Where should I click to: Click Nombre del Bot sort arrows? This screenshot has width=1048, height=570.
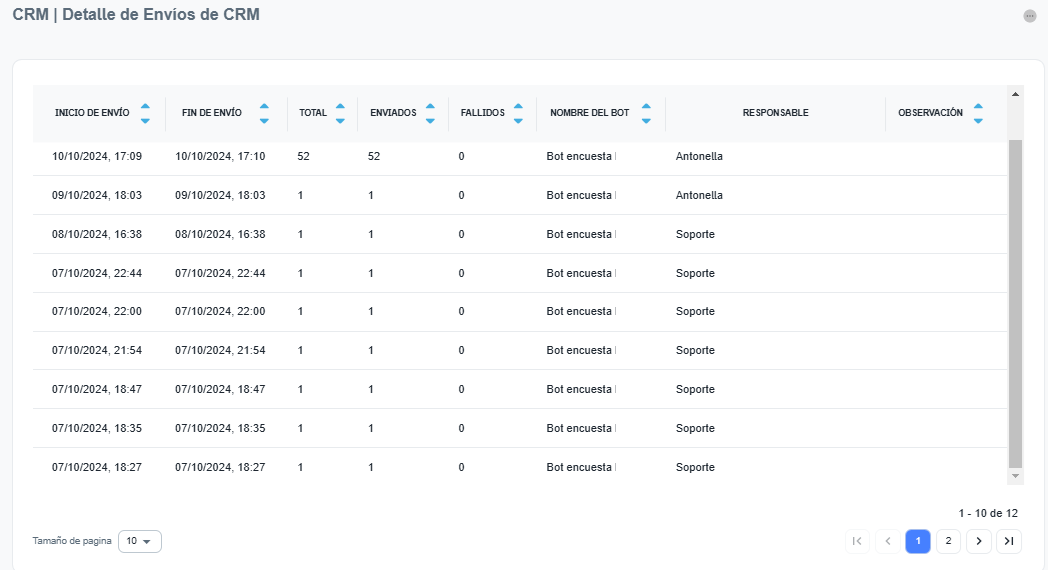point(646,113)
